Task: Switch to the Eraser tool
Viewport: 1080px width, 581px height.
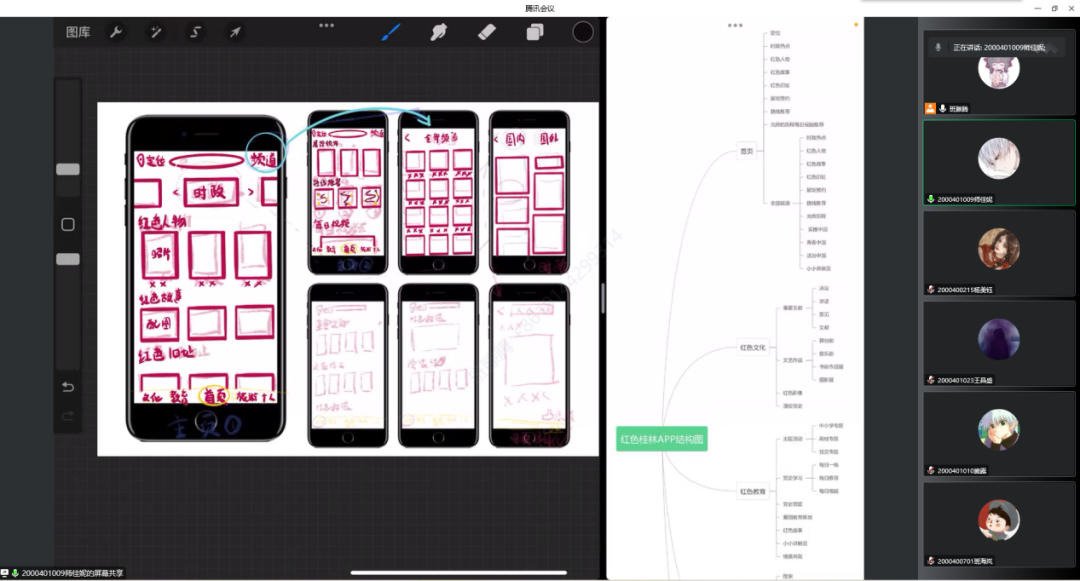Action: tap(487, 32)
